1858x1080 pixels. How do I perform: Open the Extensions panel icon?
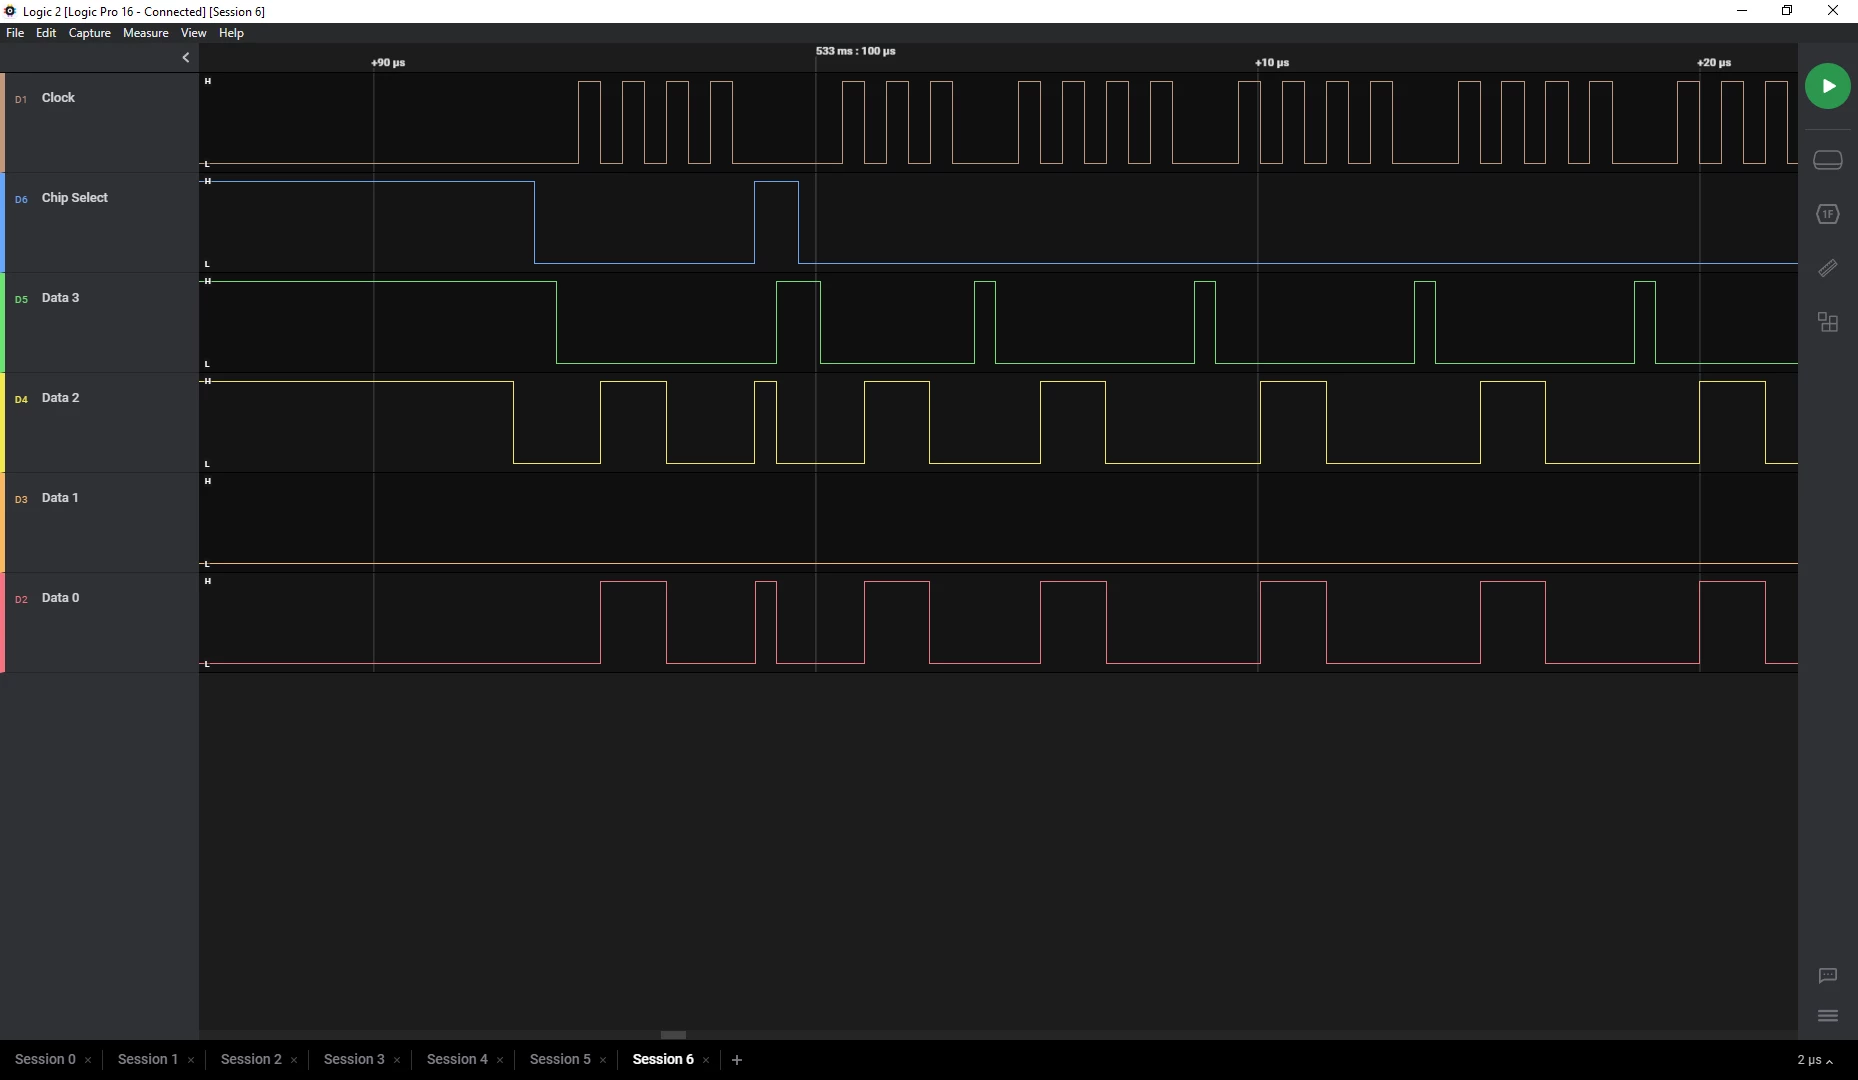(x=1827, y=322)
